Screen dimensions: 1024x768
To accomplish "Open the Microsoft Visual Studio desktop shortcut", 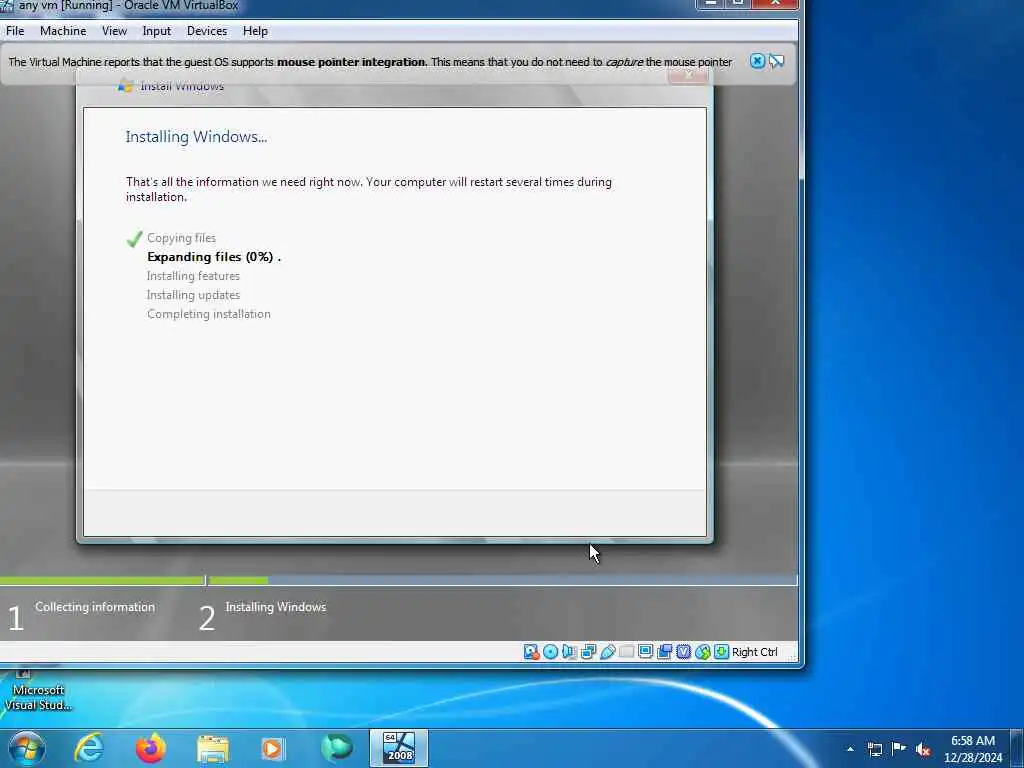I will pos(38,691).
